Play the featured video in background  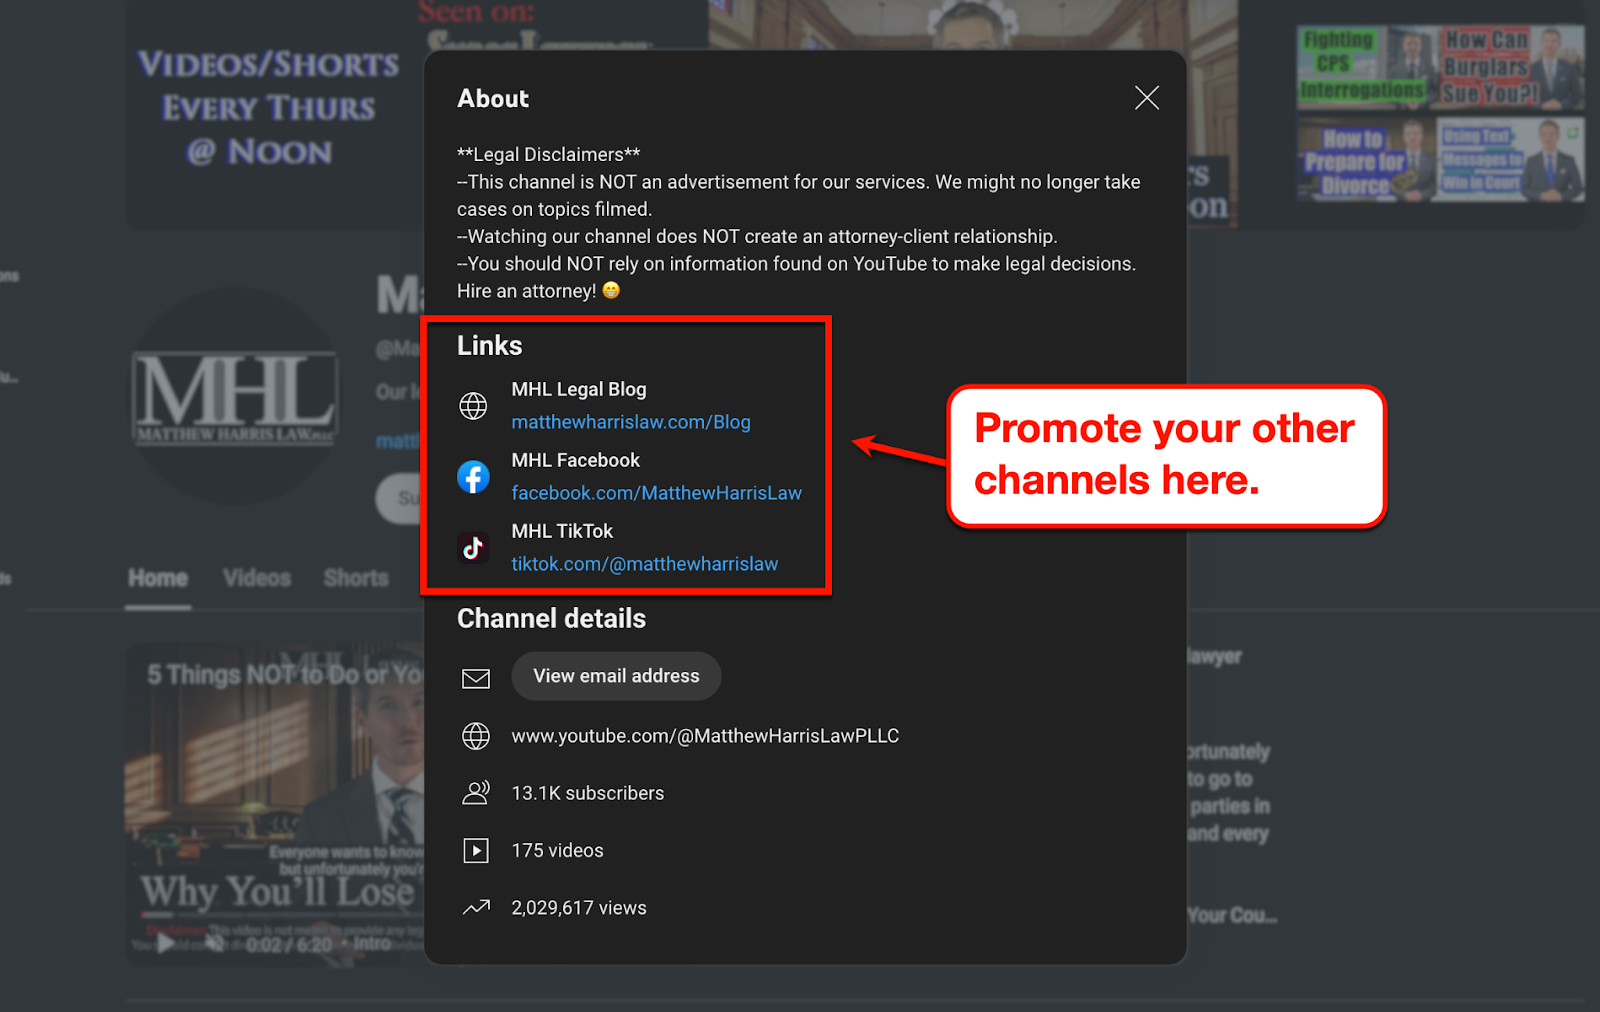click(x=166, y=943)
